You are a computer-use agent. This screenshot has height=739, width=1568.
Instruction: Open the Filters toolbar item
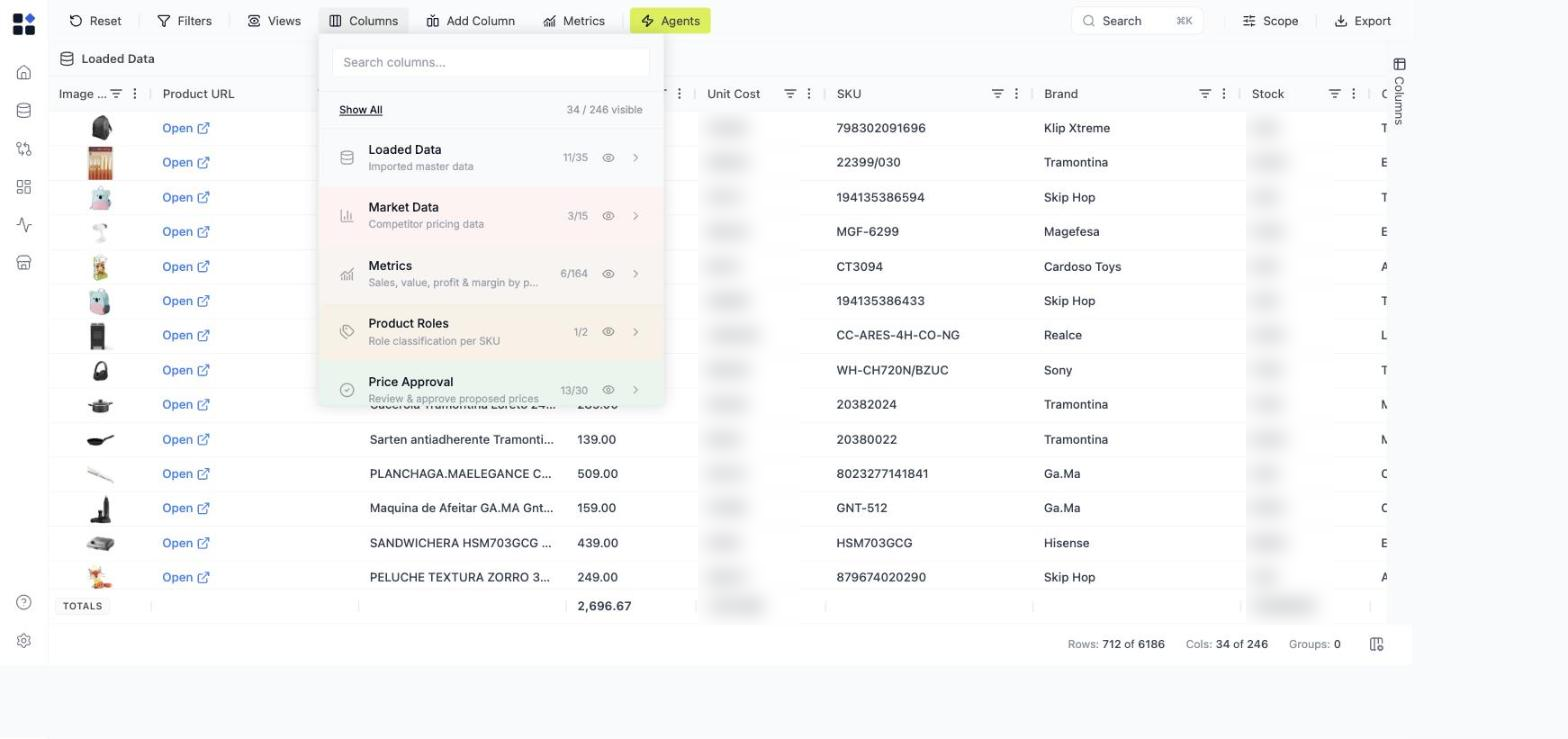[185, 21]
